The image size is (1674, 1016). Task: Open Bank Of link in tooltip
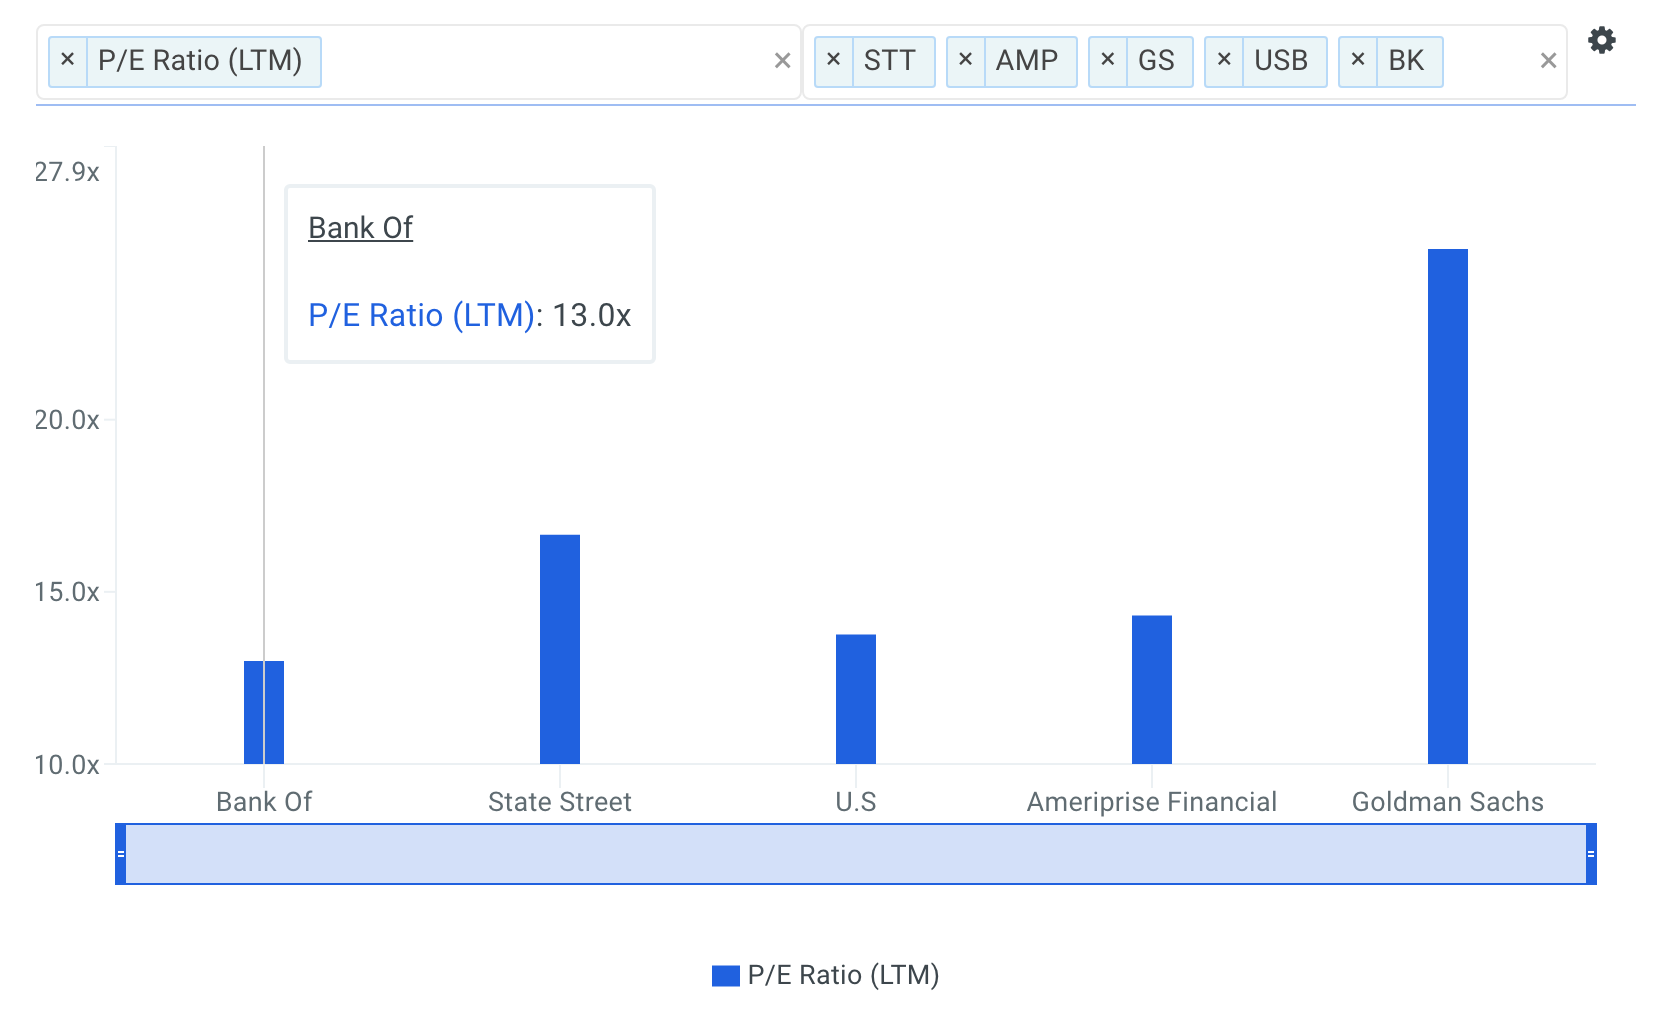tap(360, 228)
